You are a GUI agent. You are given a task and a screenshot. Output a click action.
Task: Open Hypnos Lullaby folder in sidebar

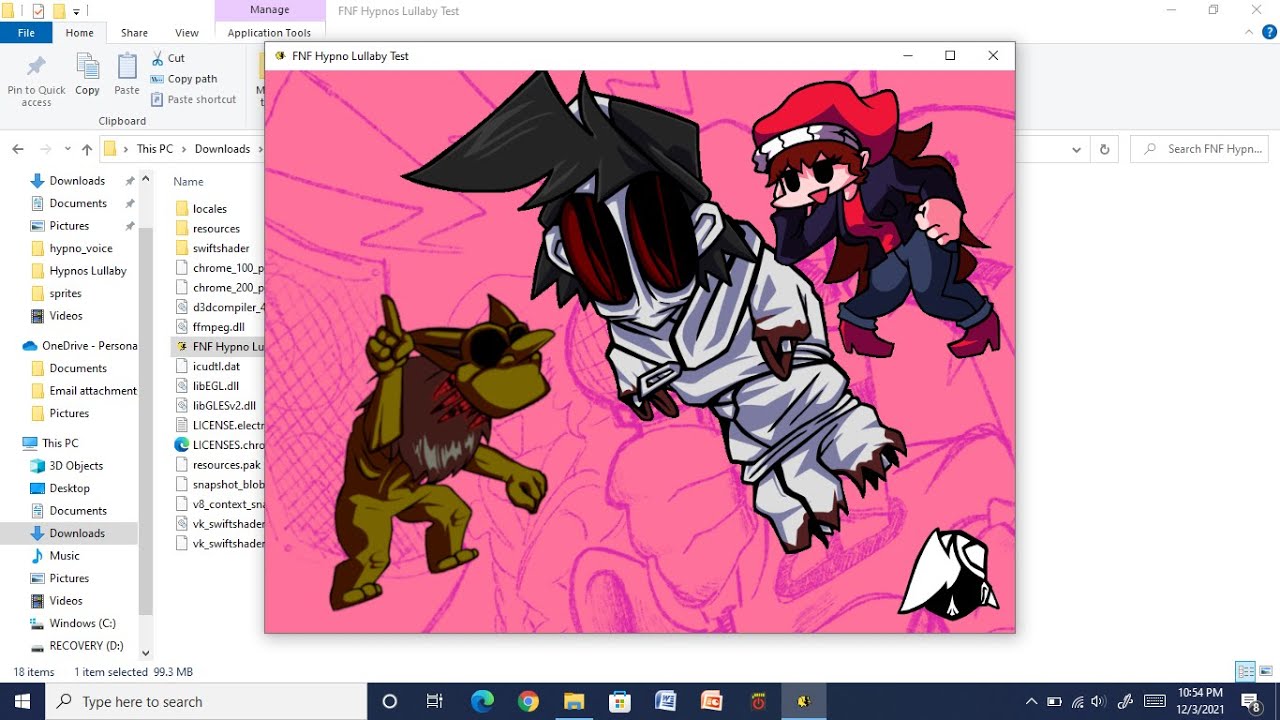click(x=88, y=271)
